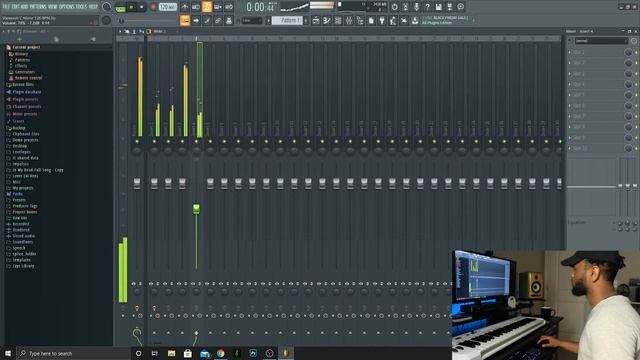This screenshot has height=360, width=640.
Task: Mute mixer Insert 2 track
Action: tap(168, 142)
